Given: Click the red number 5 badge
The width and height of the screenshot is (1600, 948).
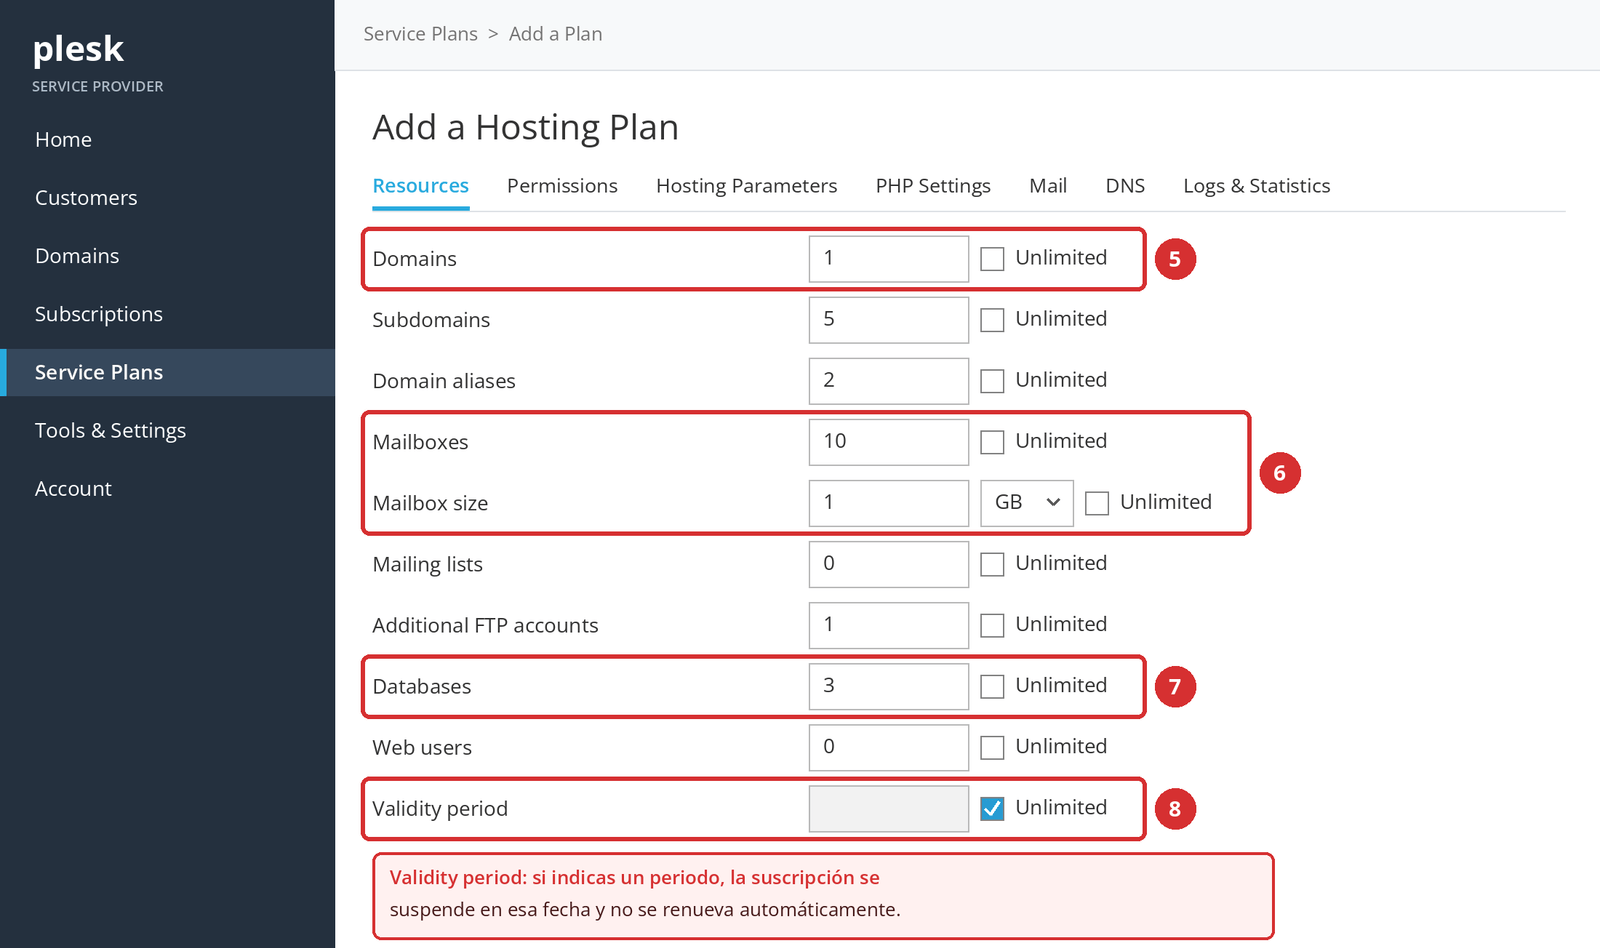Looking at the screenshot, I should (x=1175, y=259).
